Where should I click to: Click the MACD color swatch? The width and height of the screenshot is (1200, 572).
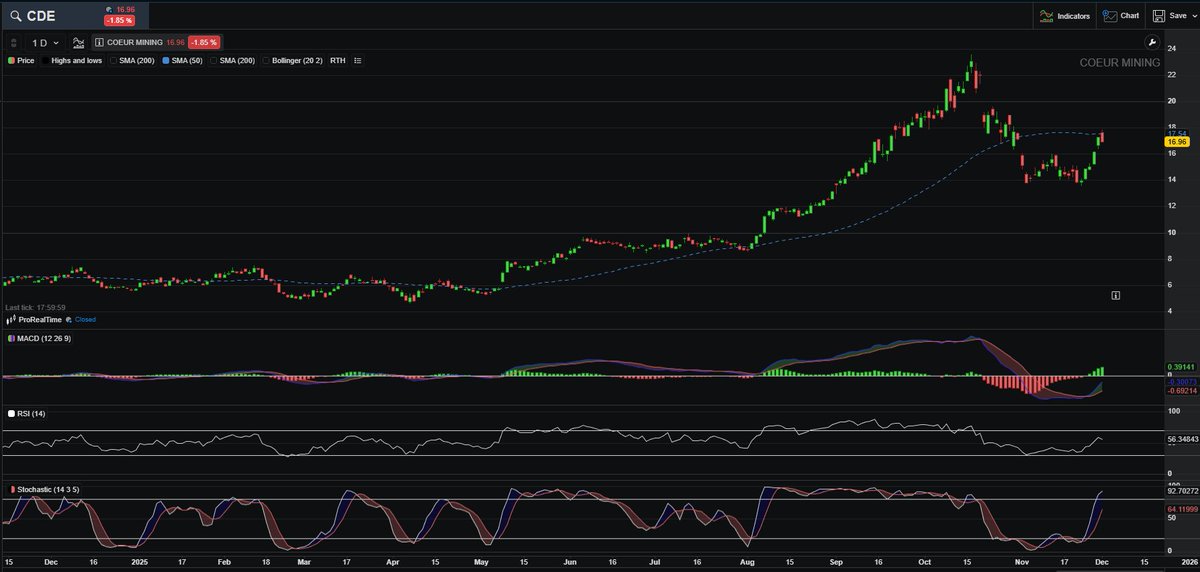coord(11,339)
